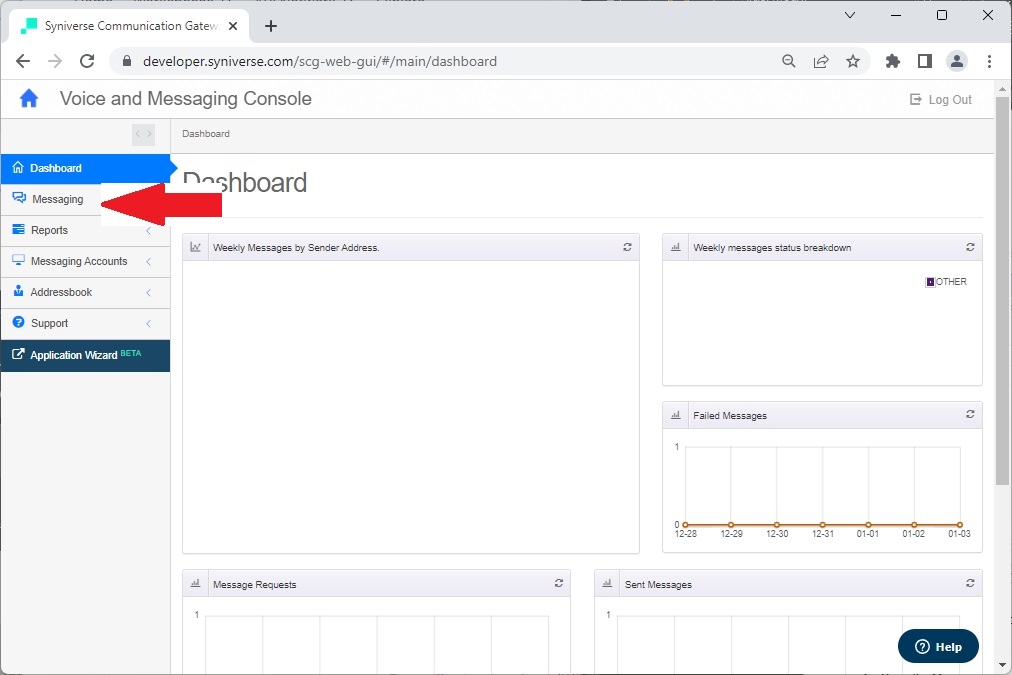Click the Application Wizard external link icon
Screen dimensions: 1012x675
pos(18,354)
